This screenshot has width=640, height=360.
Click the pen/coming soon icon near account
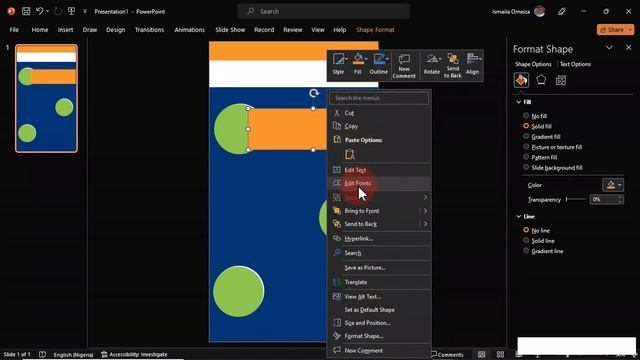[x=562, y=11]
